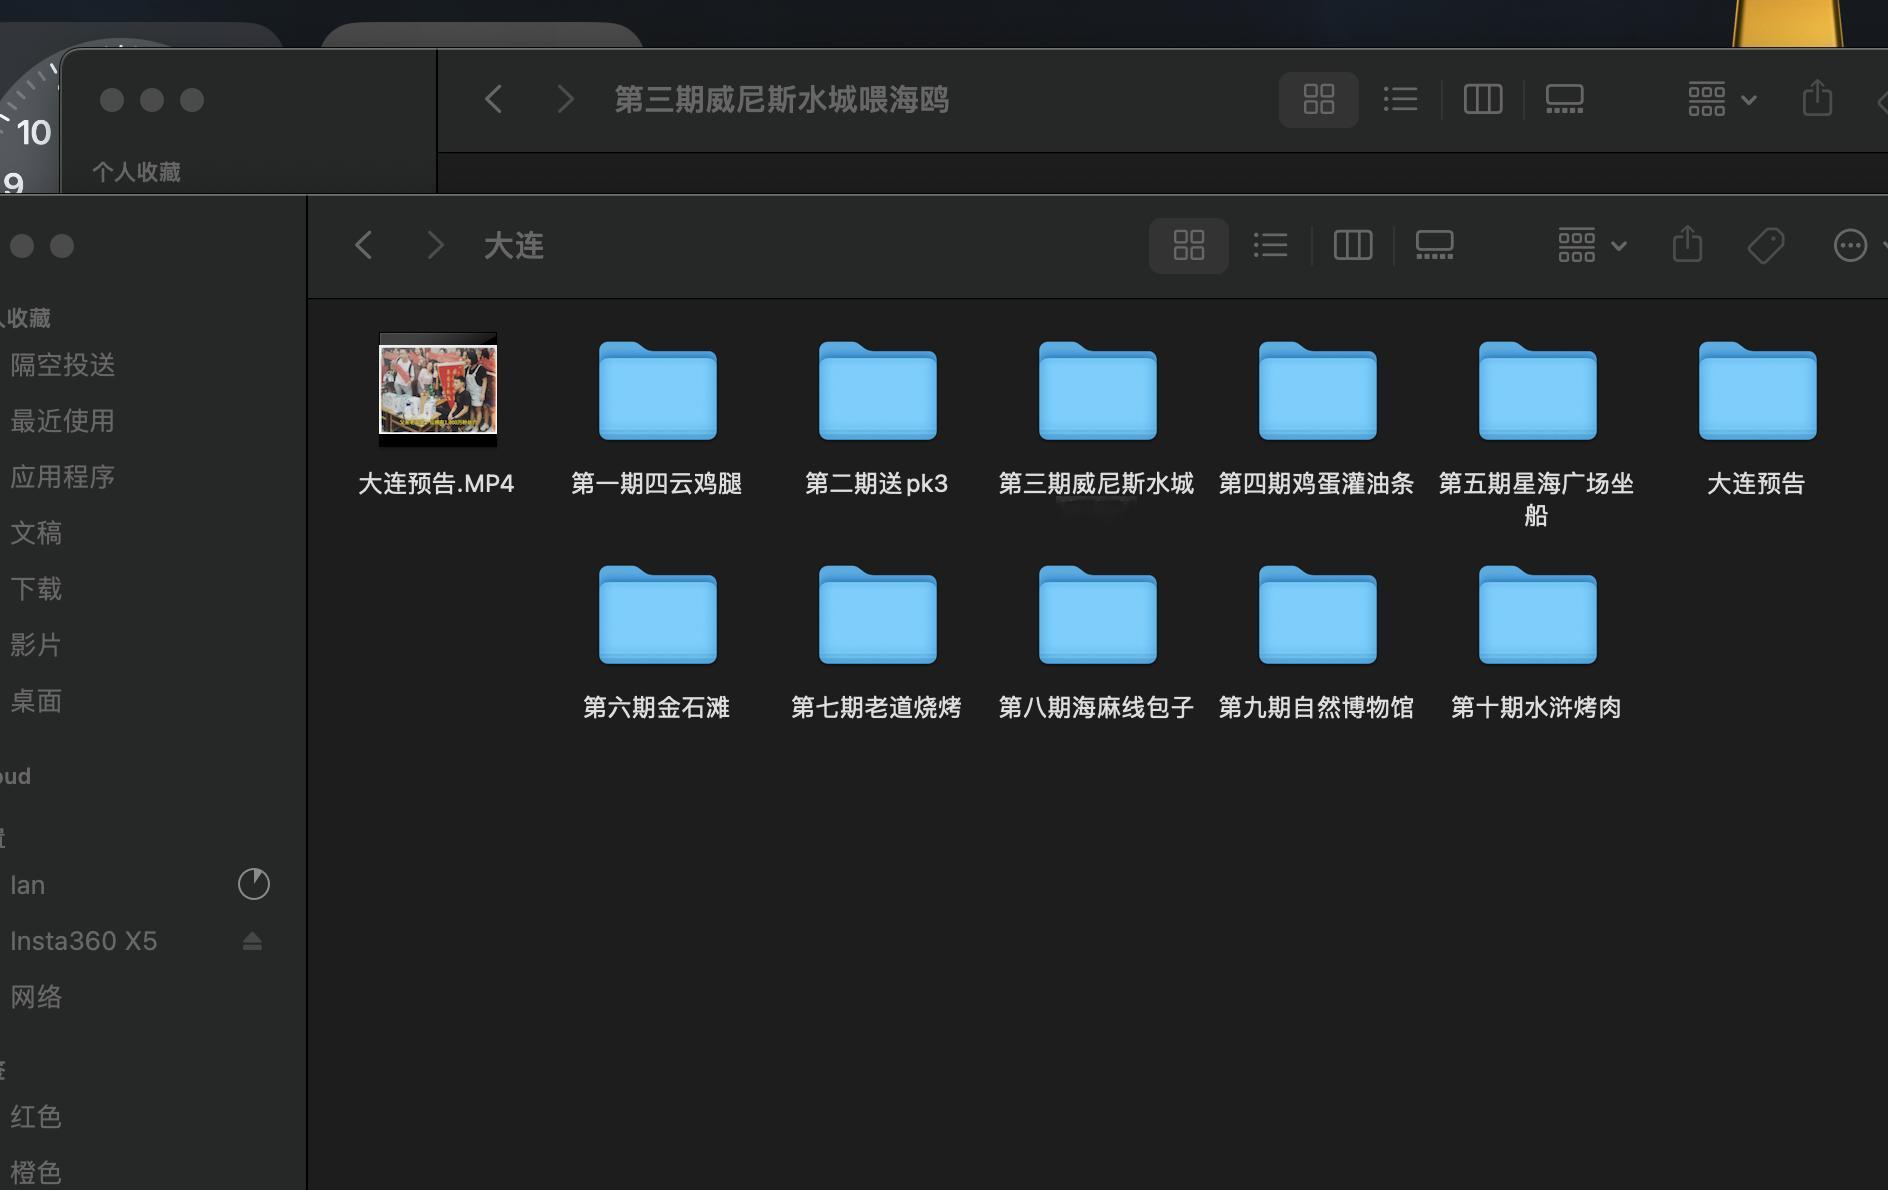Open the 大连预告.MP4 video thumbnail
The image size is (1888, 1190).
click(437, 390)
